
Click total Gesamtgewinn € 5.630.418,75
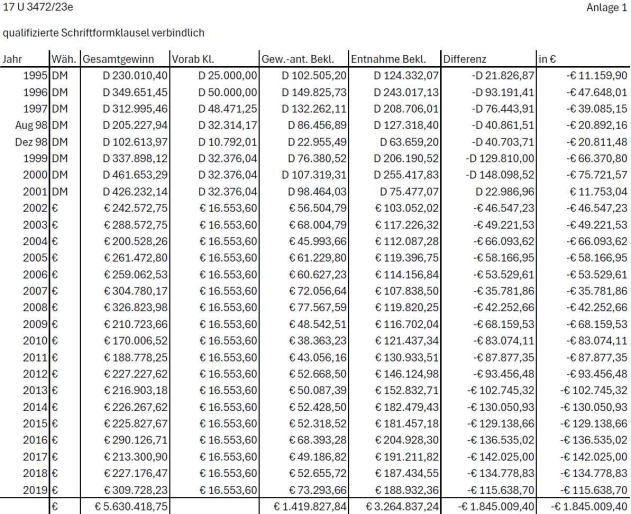(x=132, y=506)
